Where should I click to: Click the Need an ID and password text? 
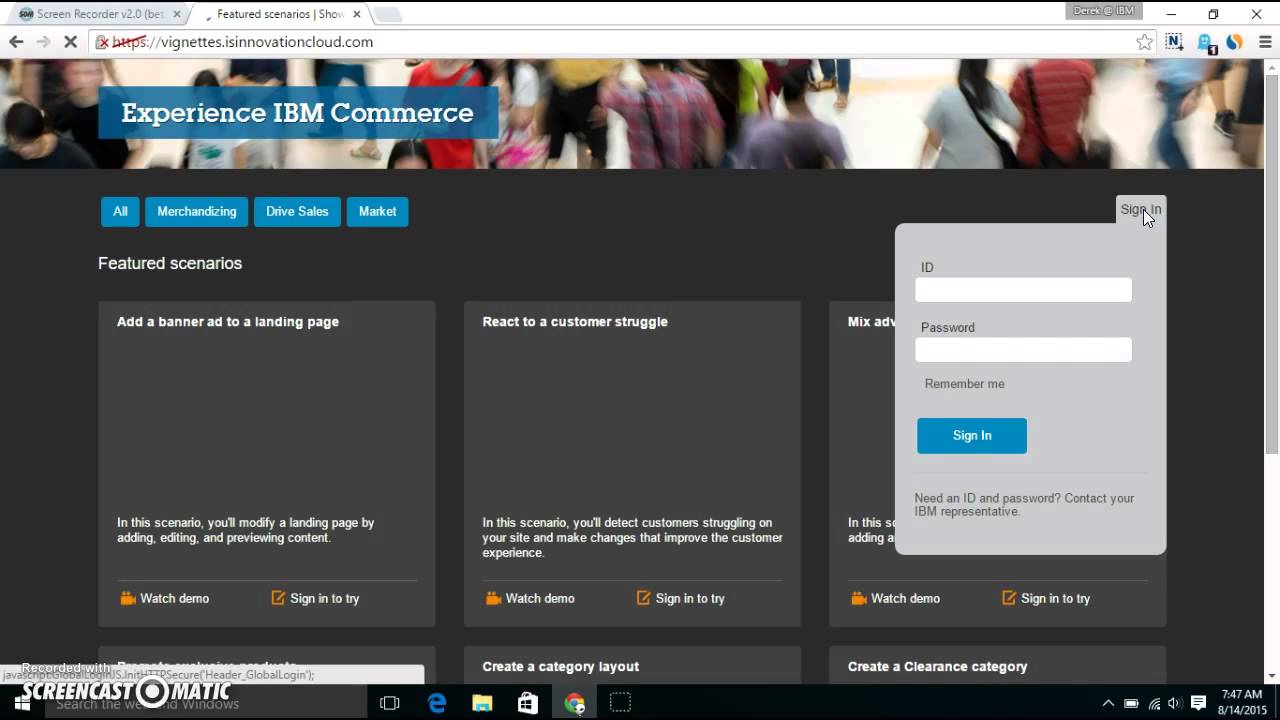pyautogui.click(x=1024, y=505)
